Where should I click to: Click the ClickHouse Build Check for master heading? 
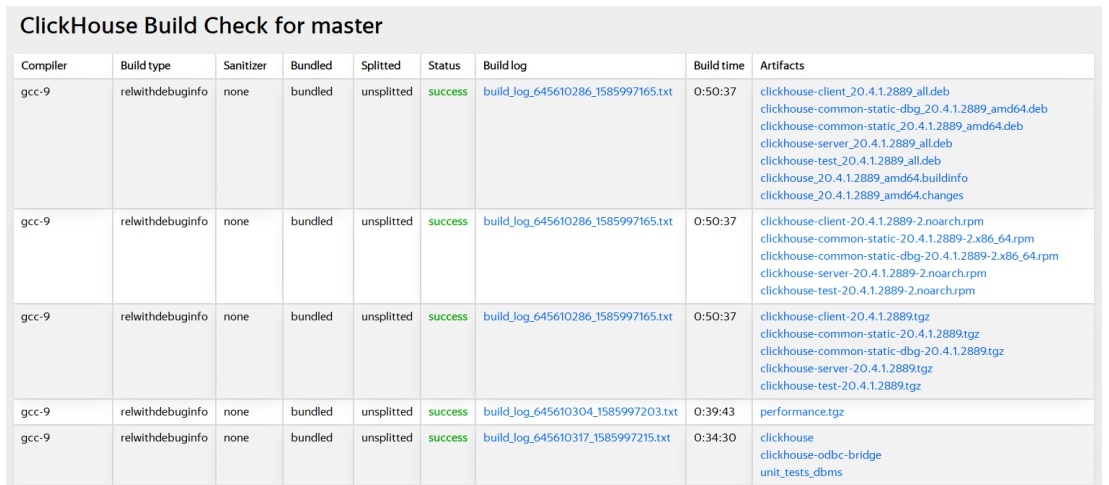201,26
